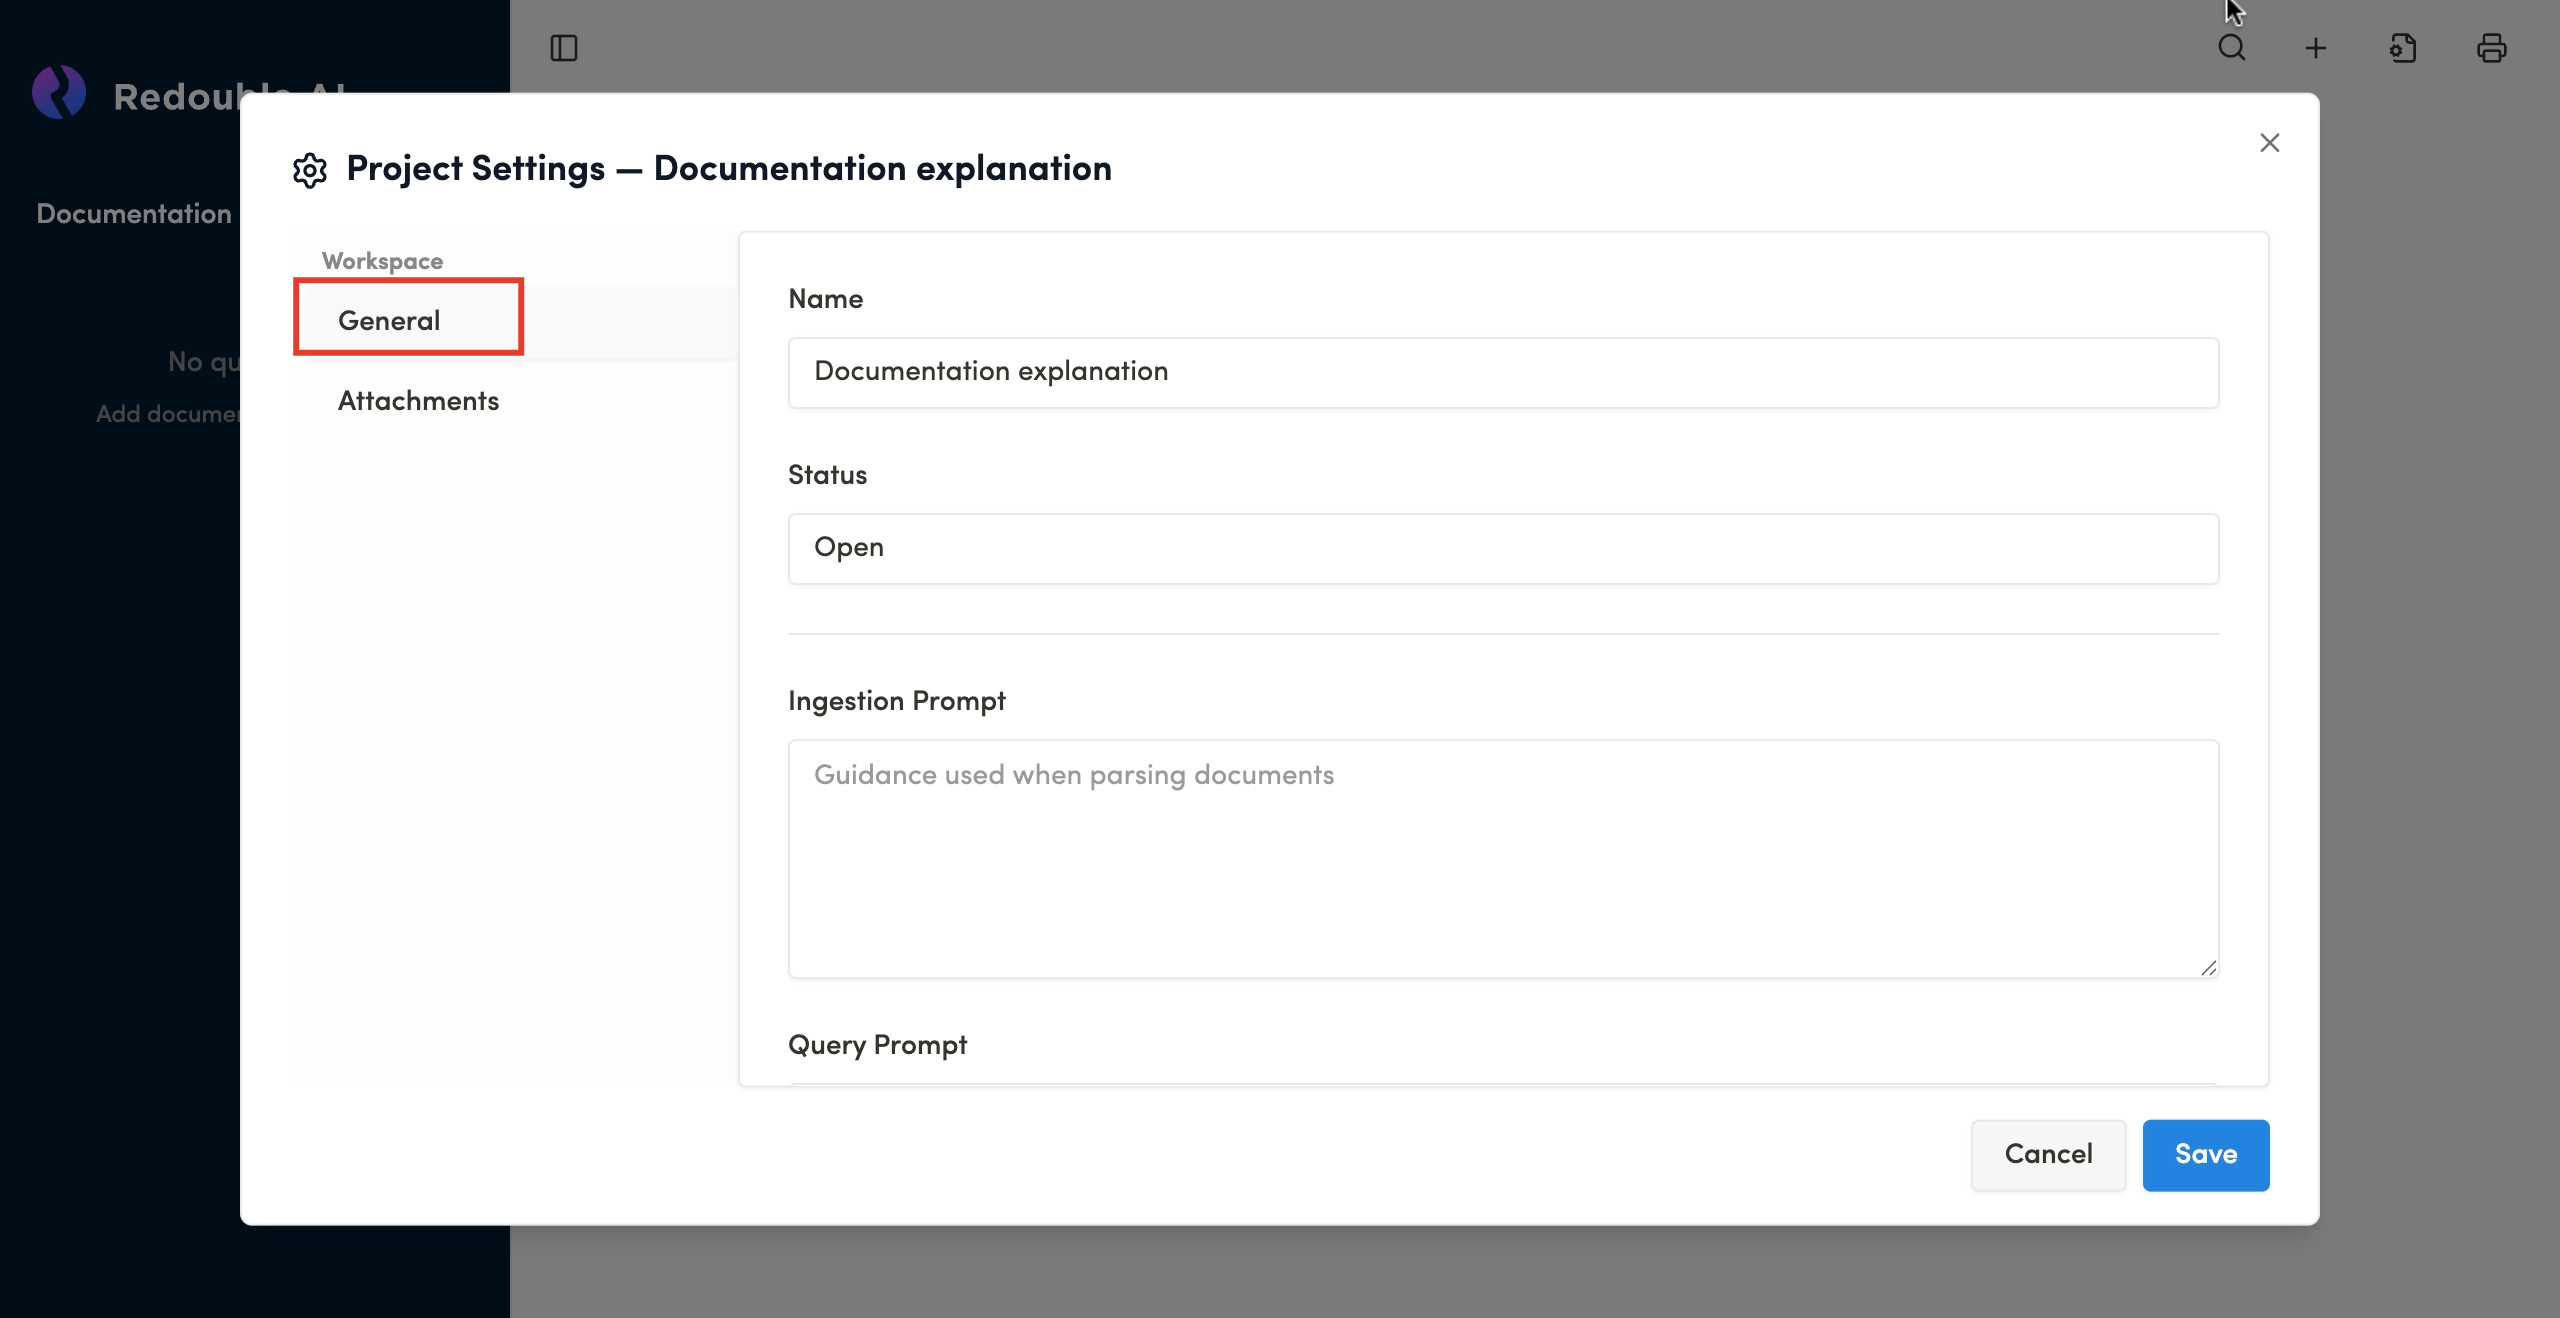
Task: Click into the Ingestion Prompt textarea
Action: [x=1503, y=858]
